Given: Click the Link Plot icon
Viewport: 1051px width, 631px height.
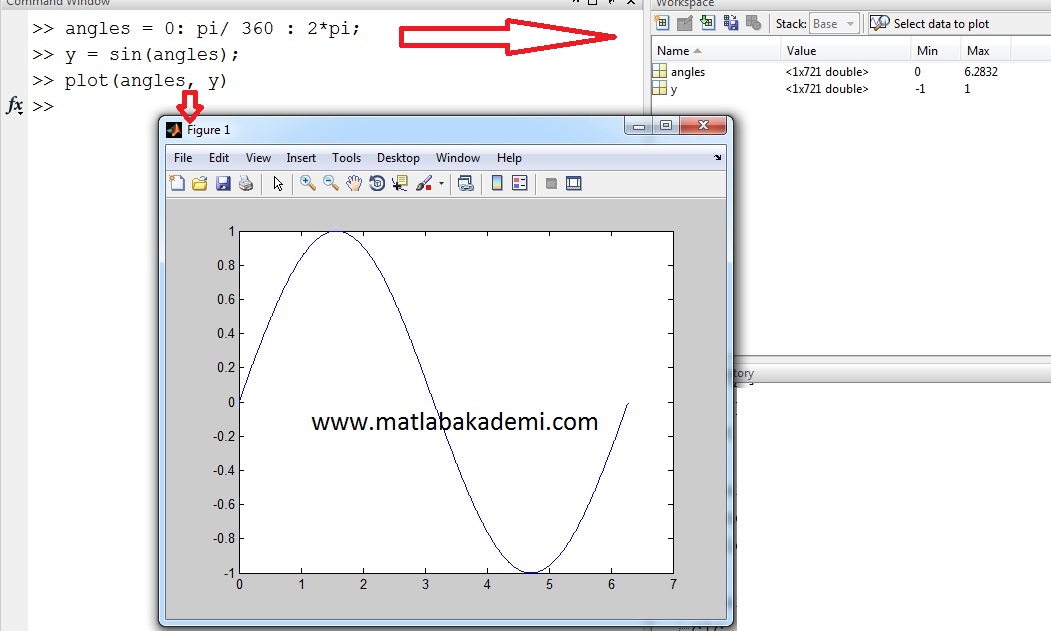Looking at the screenshot, I should coord(466,183).
